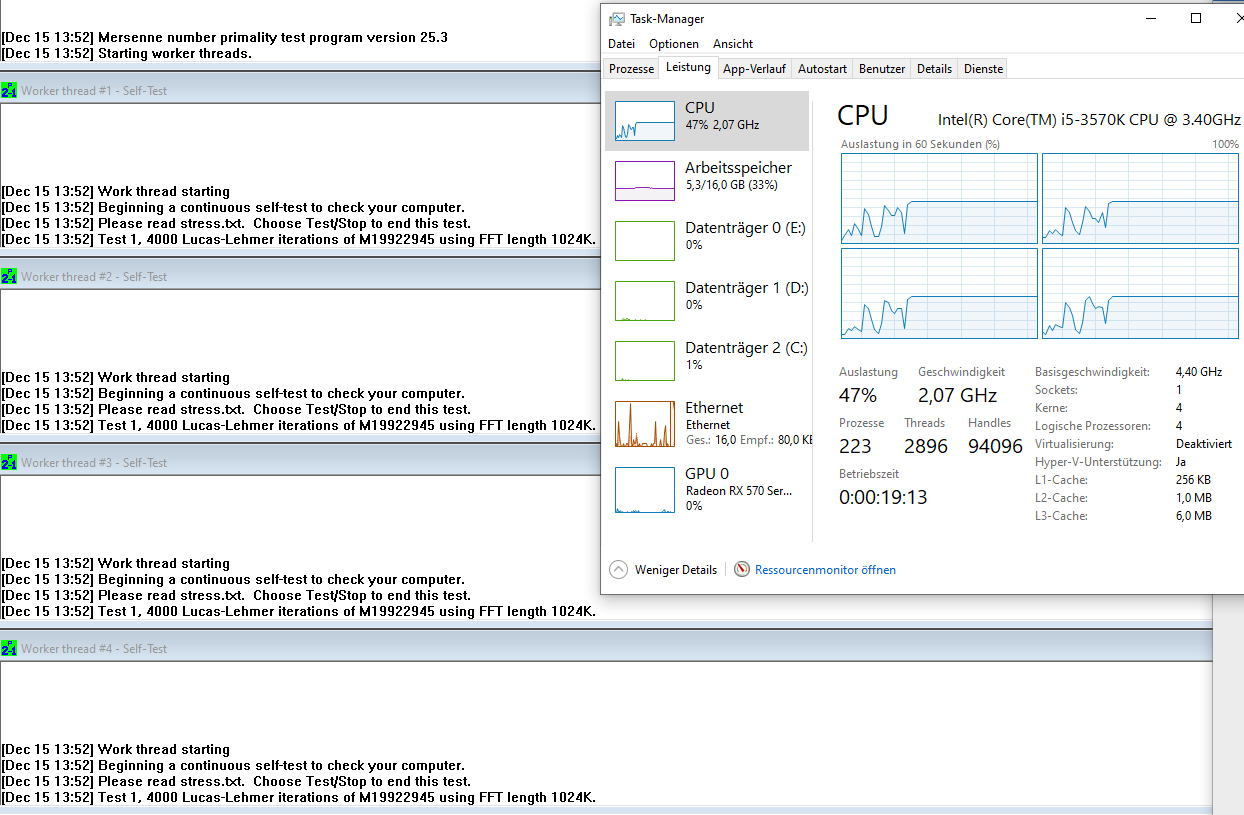Image resolution: width=1244 pixels, height=815 pixels.
Task: Click the Threads count 2896
Action: [926, 446]
